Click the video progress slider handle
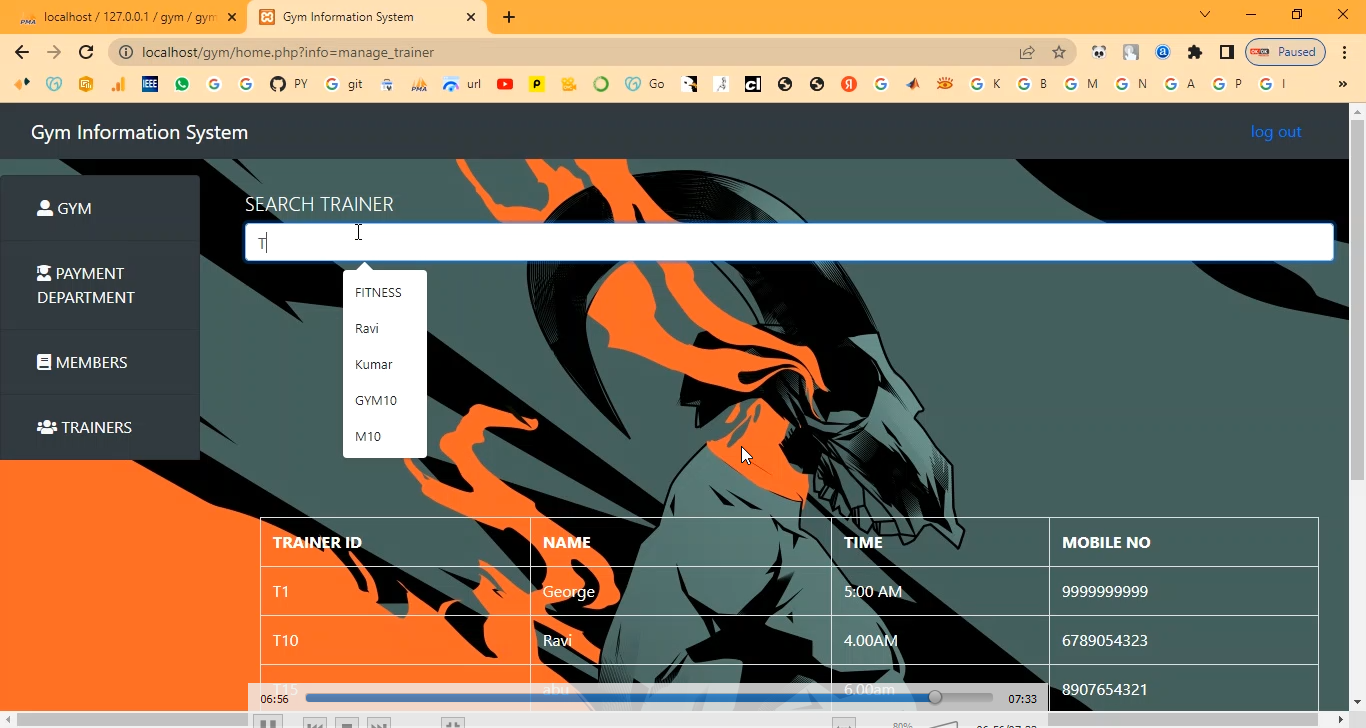This screenshot has width=1366, height=728. point(935,698)
